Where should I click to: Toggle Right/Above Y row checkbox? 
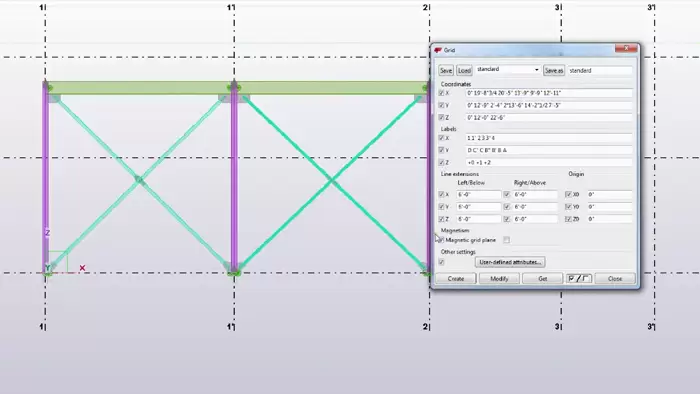point(507,207)
